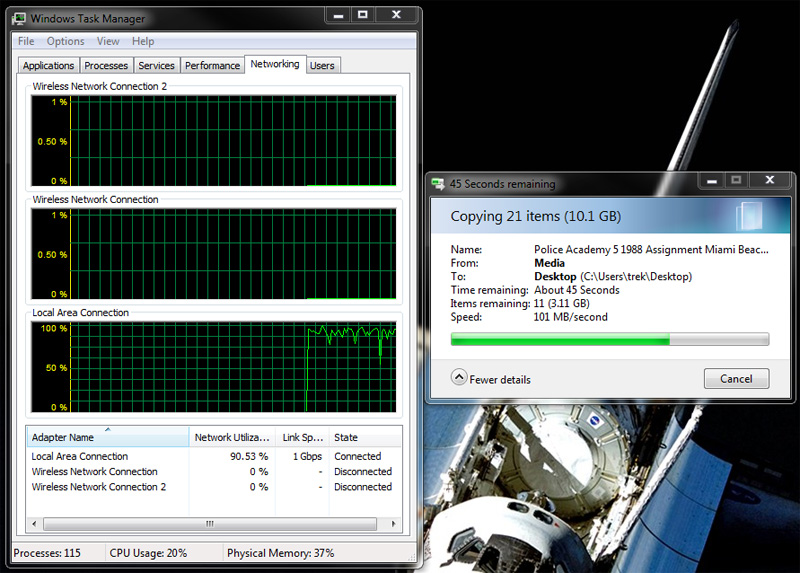Click the green copy progress bar
Screen dimensions: 800x573
coord(610,339)
